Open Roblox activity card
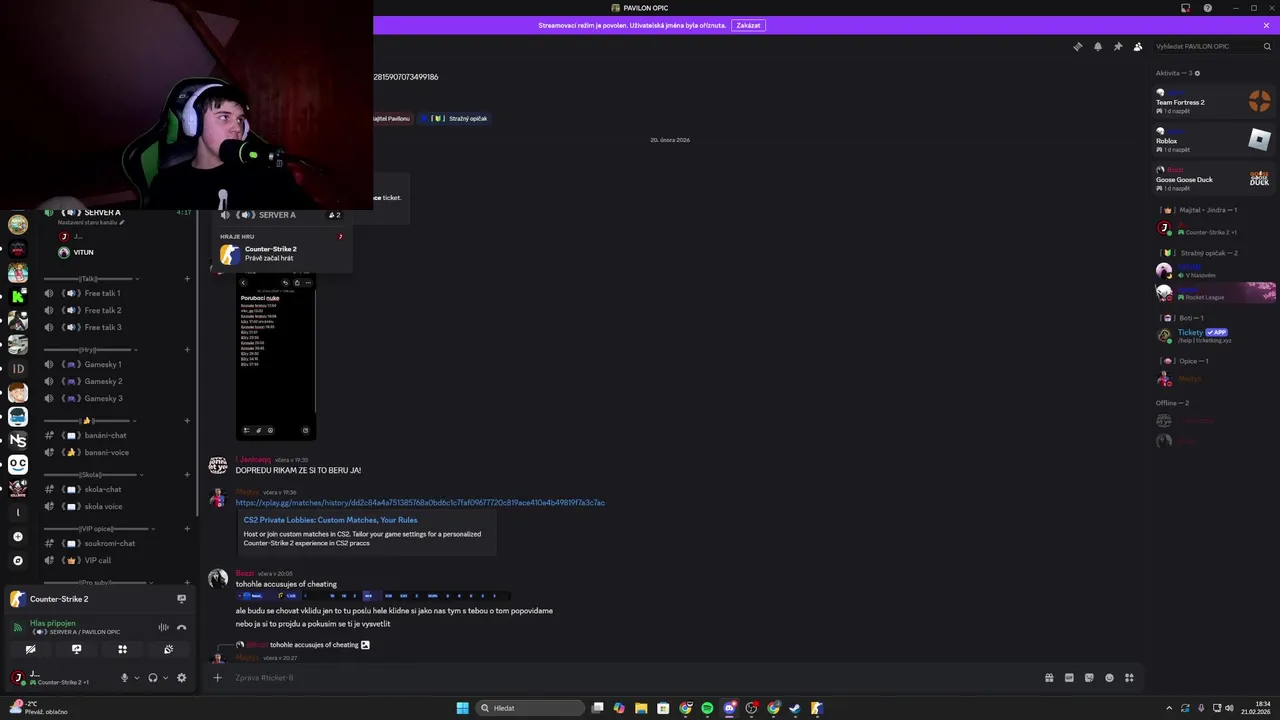Image resolution: width=1280 pixels, height=720 pixels. (1215, 140)
